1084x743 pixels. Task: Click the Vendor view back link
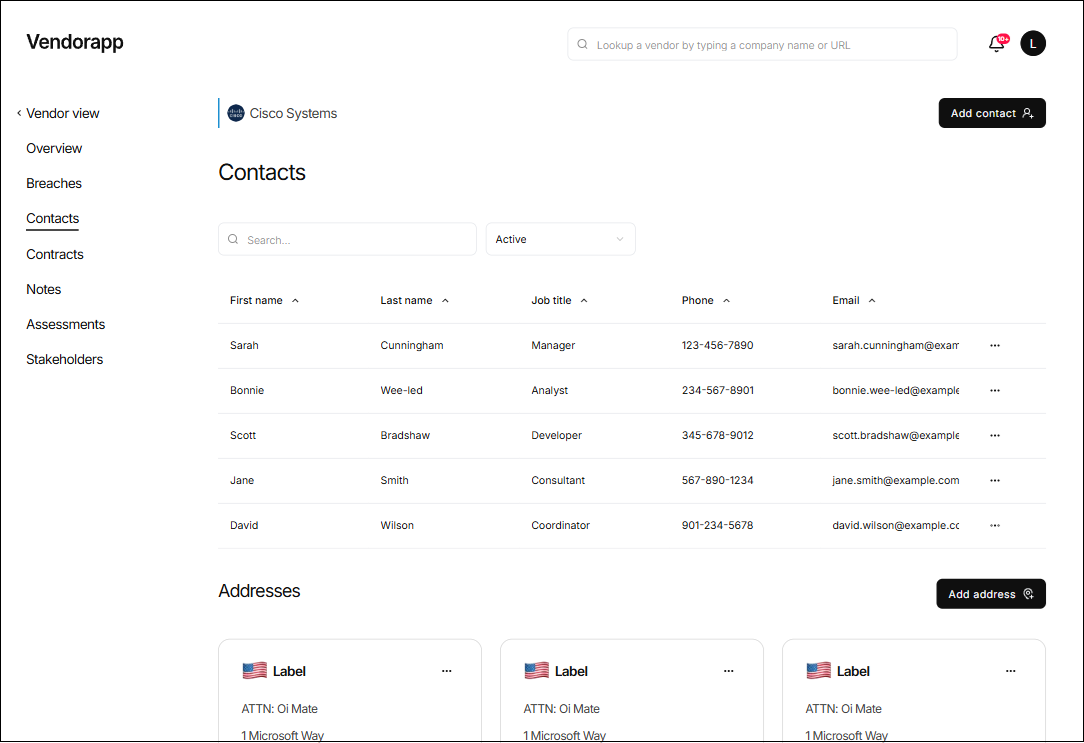62,113
